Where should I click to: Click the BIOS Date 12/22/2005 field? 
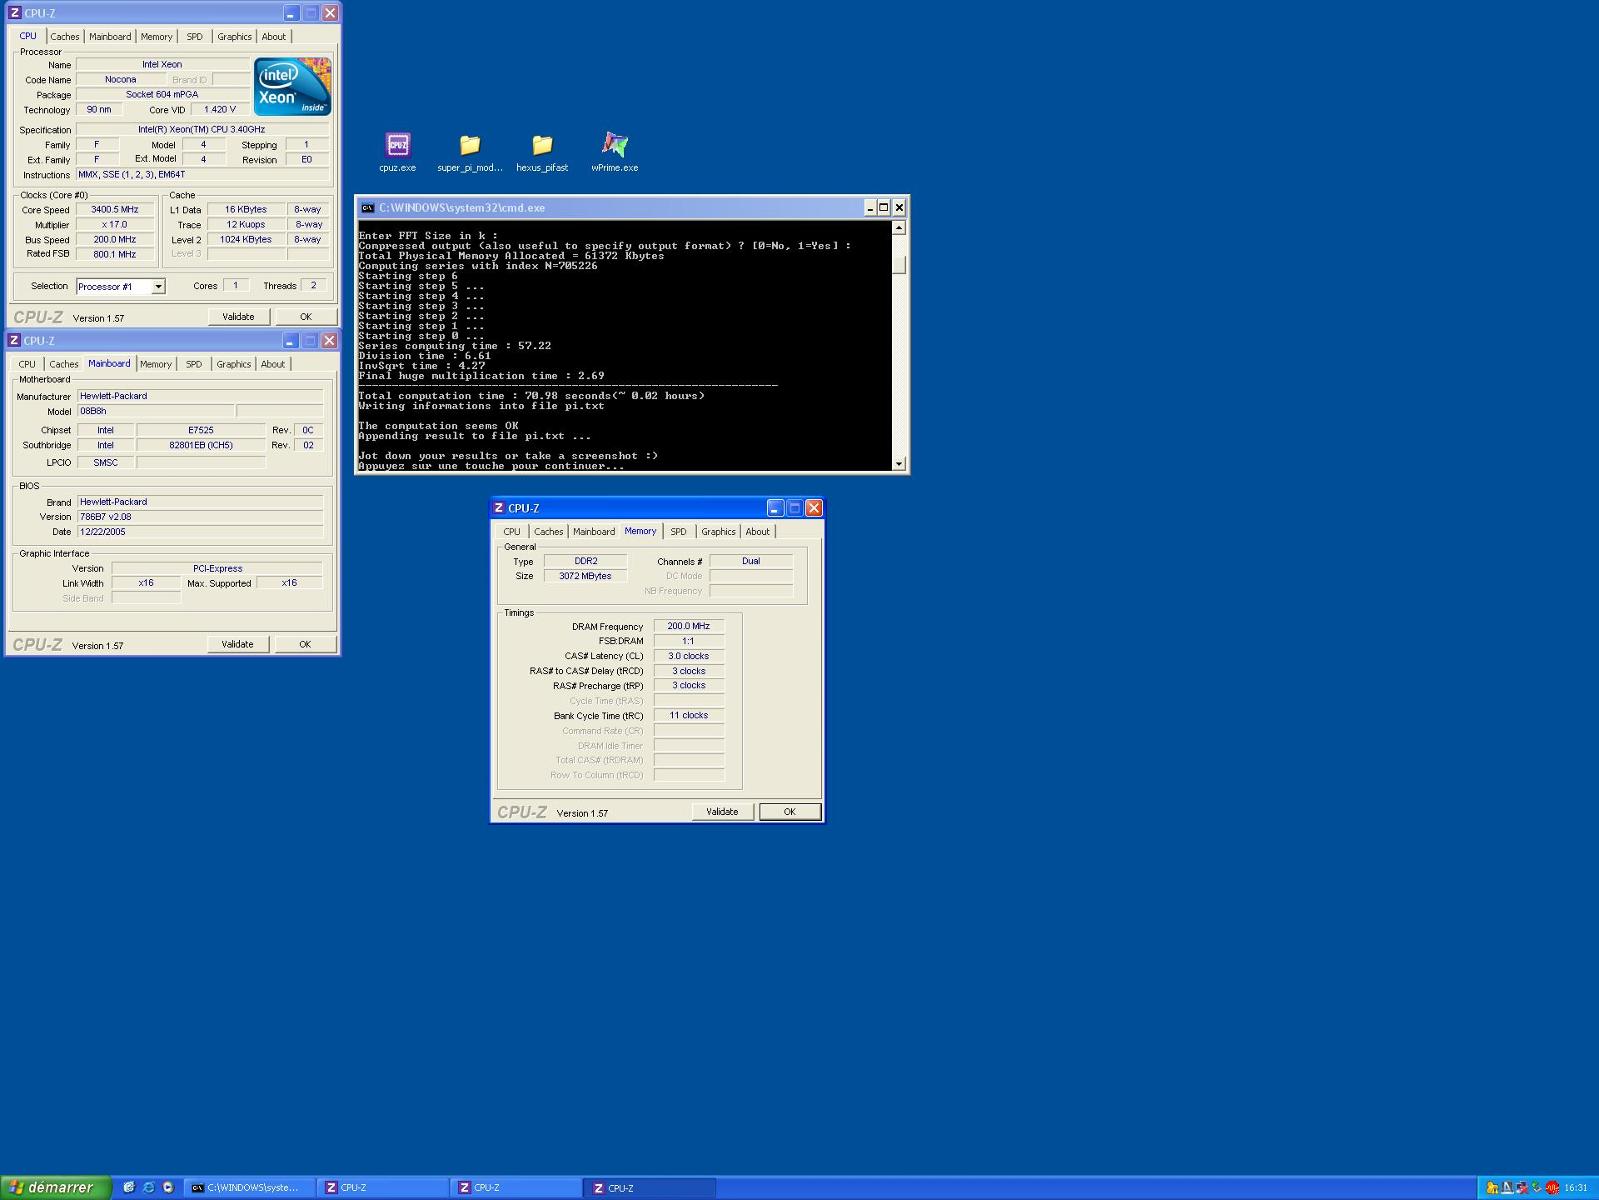click(200, 532)
